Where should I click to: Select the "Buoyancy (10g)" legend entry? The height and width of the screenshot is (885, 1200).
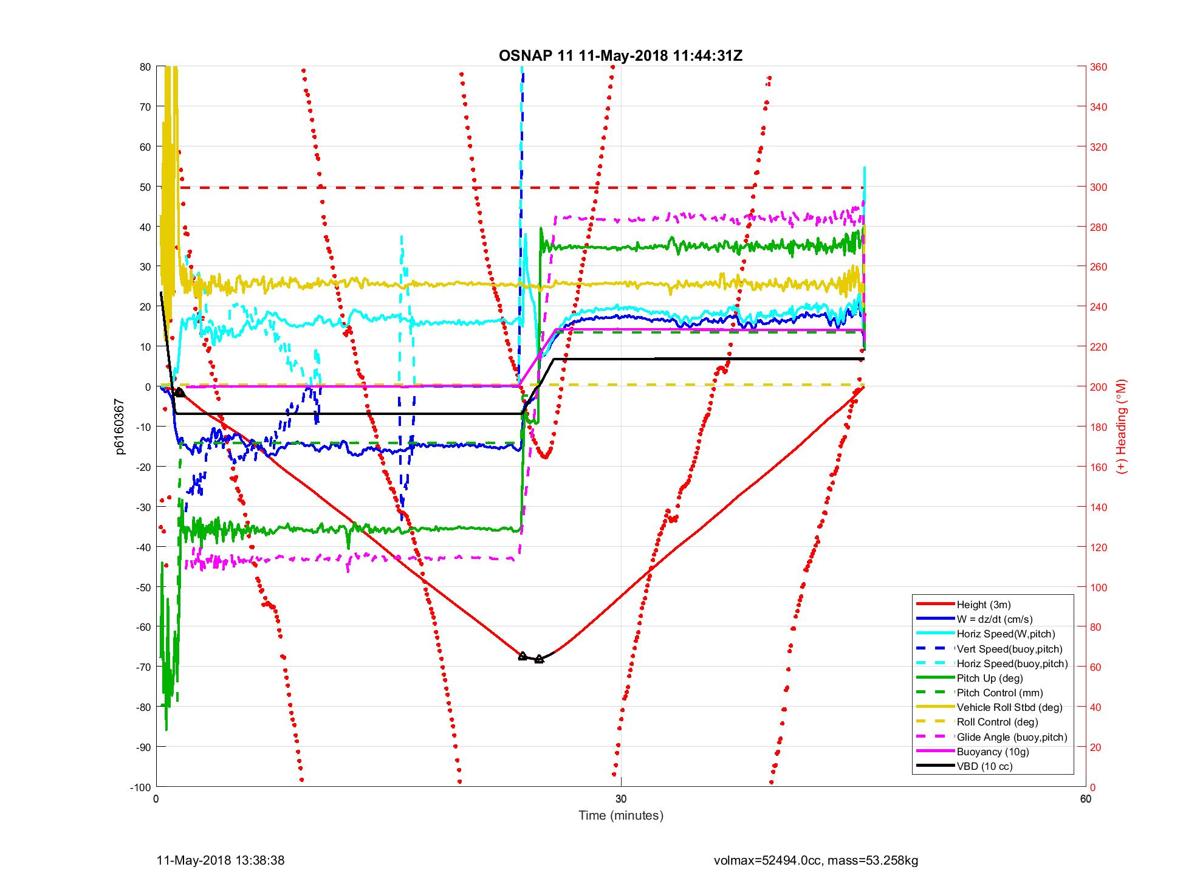pos(992,752)
